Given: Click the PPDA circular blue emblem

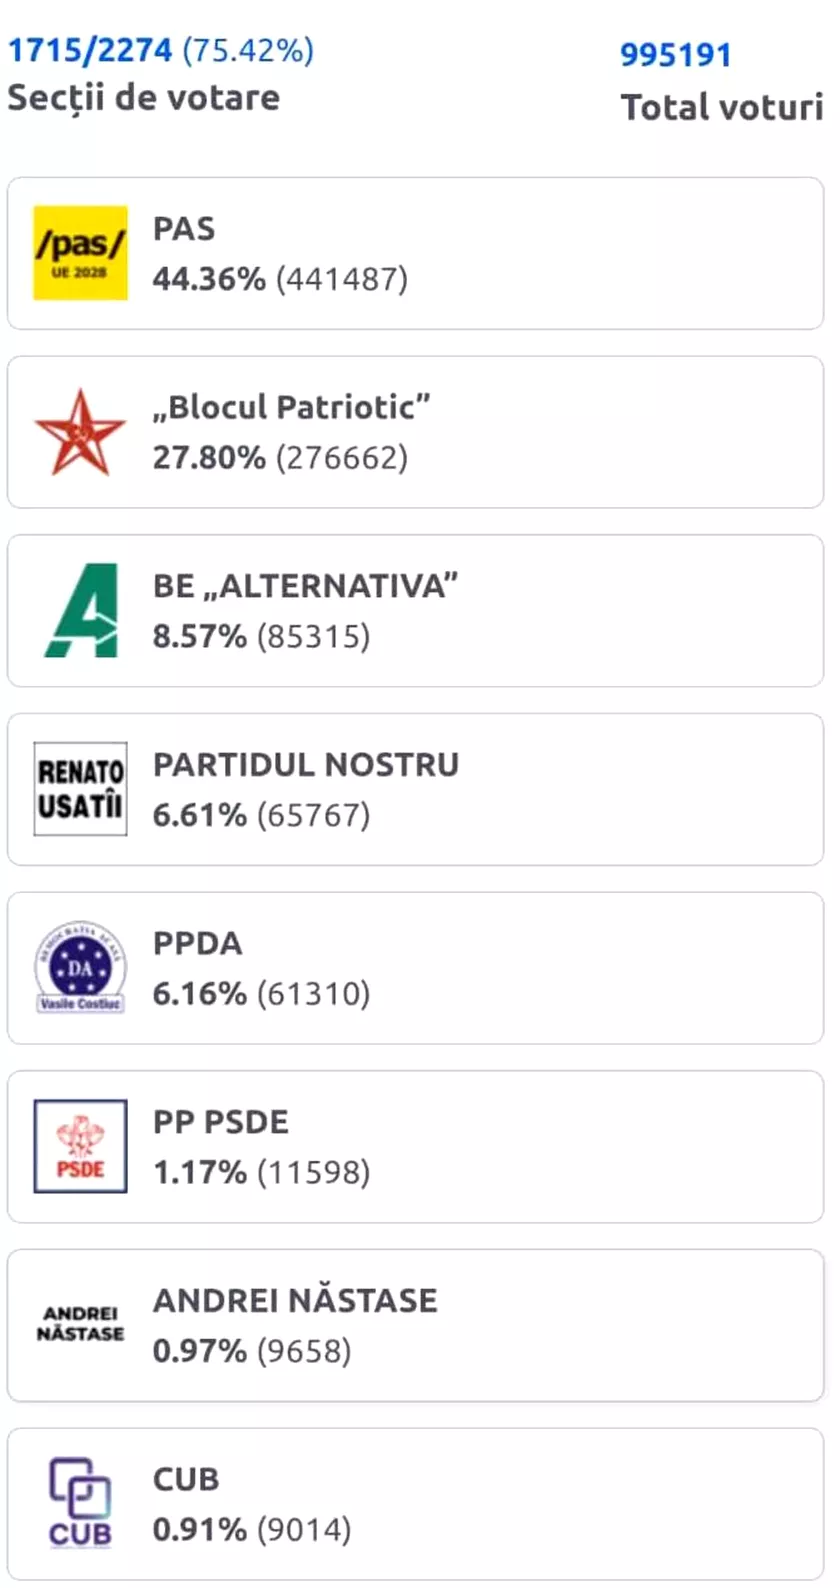Looking at the screenshot, I should [x=80, y=967].
